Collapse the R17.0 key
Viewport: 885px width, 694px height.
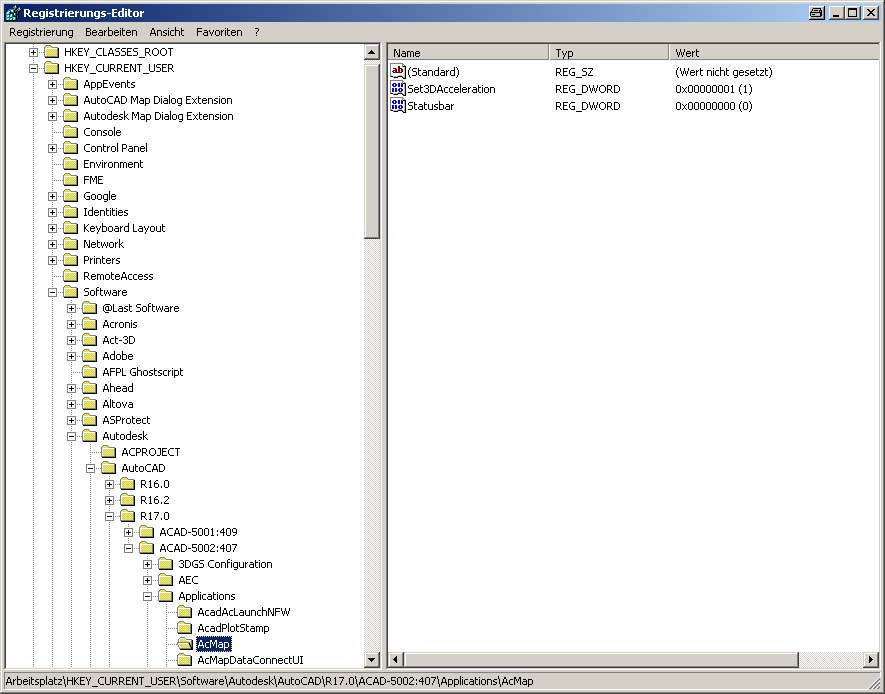pos(109,516)
